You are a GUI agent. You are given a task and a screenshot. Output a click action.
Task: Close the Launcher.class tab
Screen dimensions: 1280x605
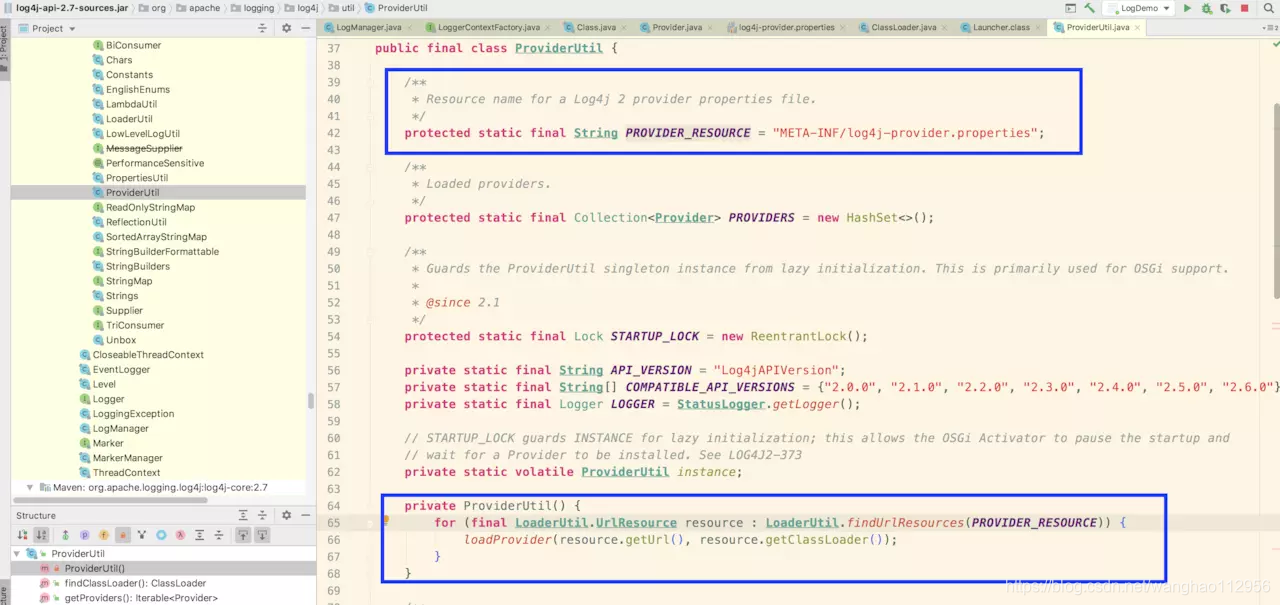[1037, 28]
